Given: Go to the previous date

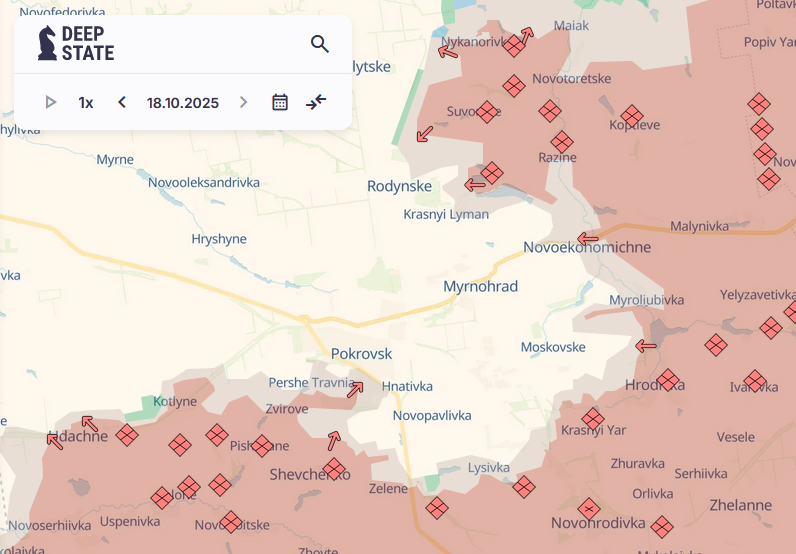Looking at the screenshot, I should point(122,103).
